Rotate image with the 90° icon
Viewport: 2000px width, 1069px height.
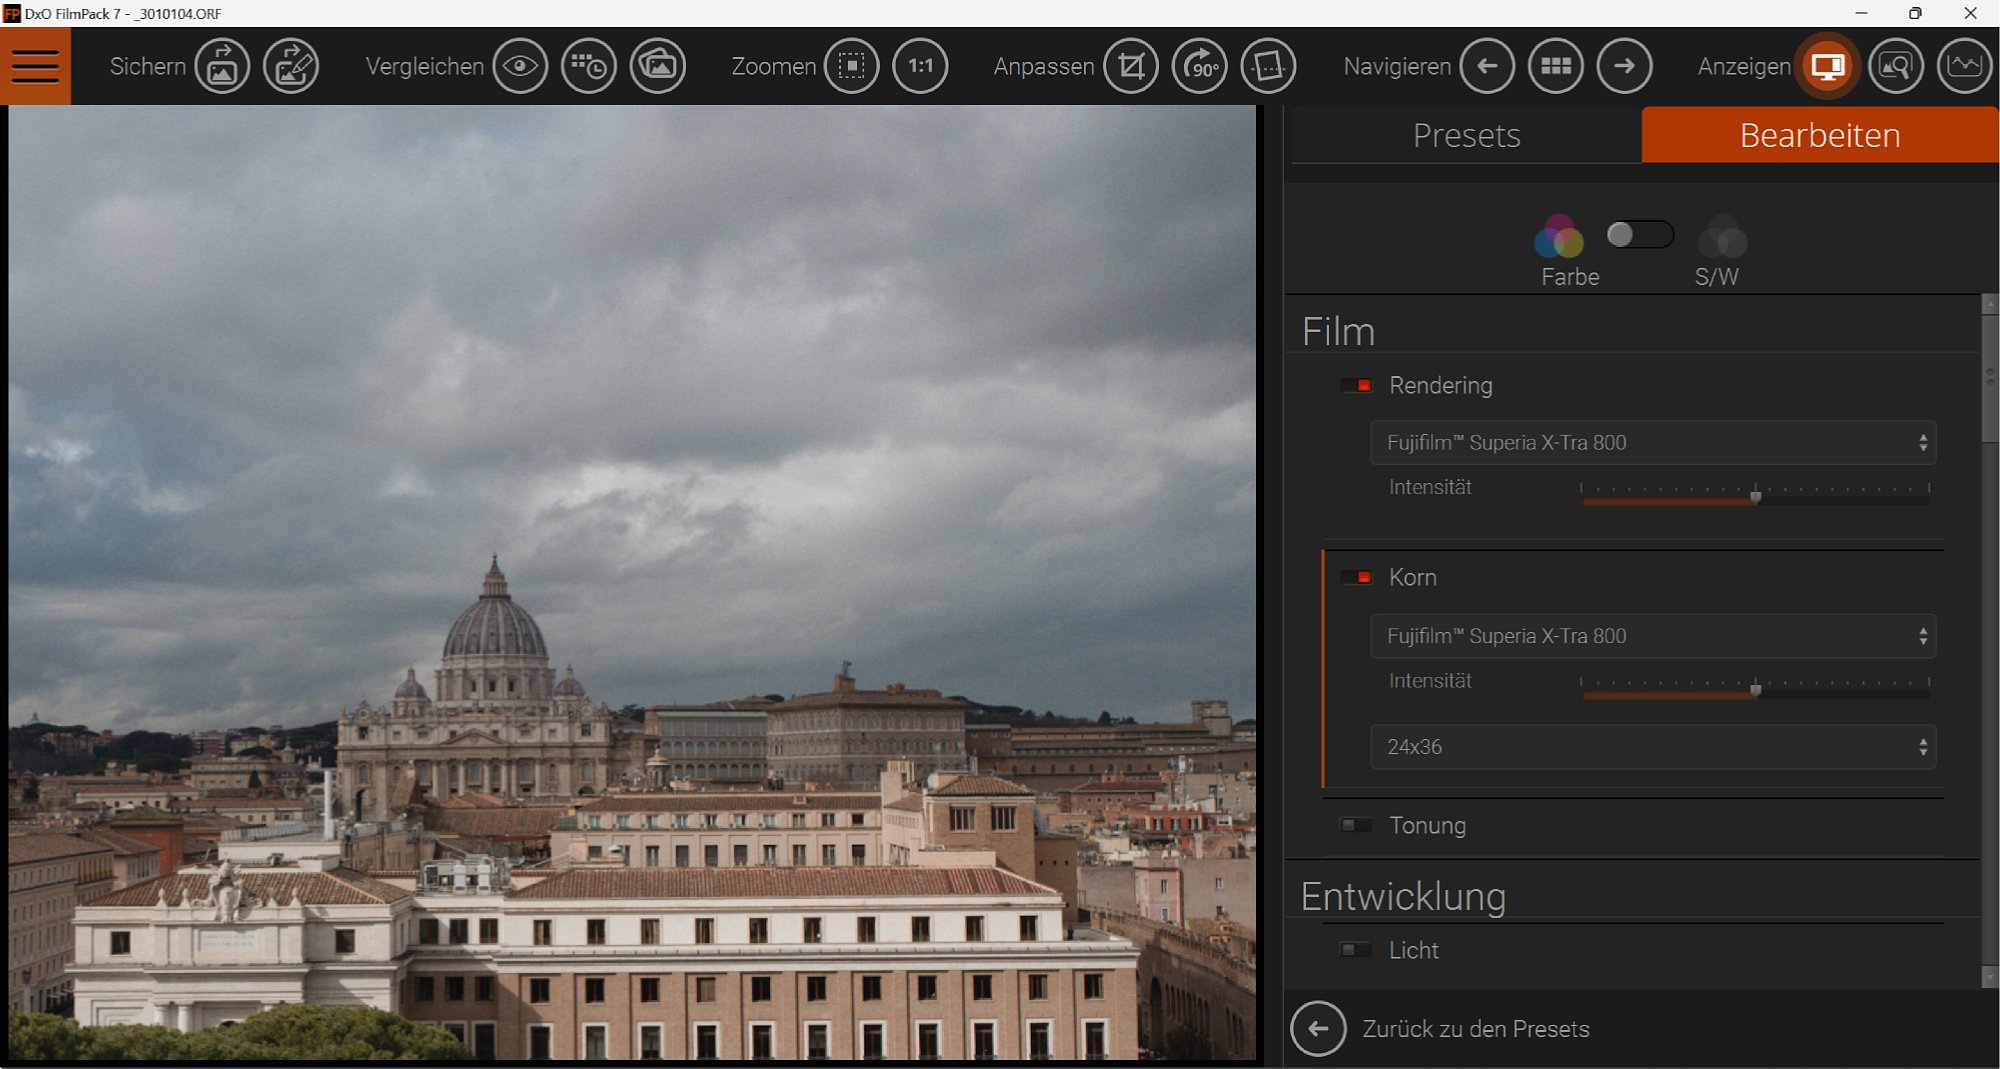(x=1200, y=66)
